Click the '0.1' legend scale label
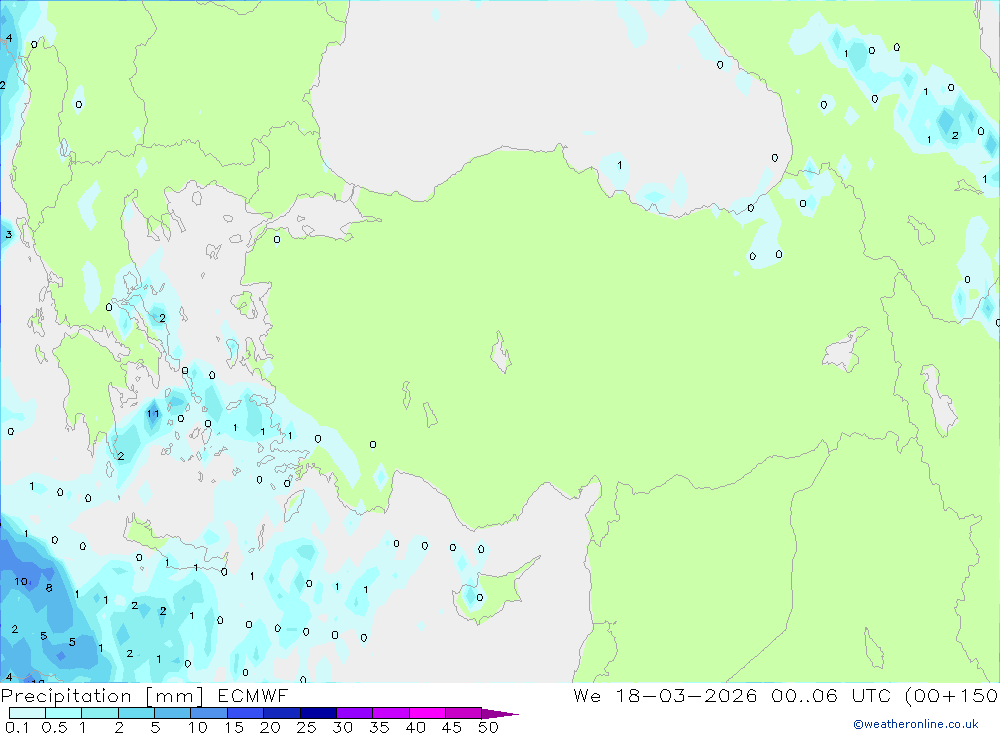The image size is (1000, 733). 17,727
